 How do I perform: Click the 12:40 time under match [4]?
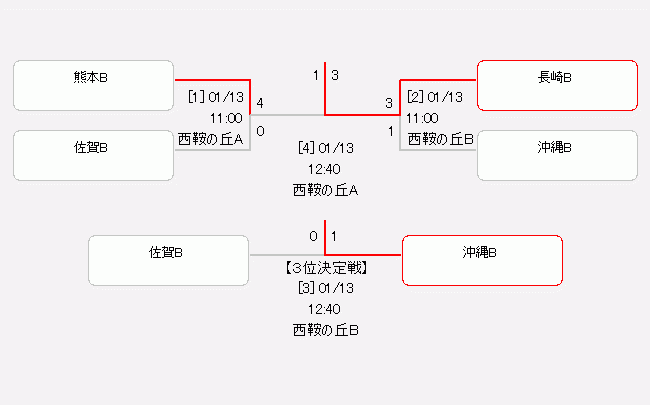326,168
